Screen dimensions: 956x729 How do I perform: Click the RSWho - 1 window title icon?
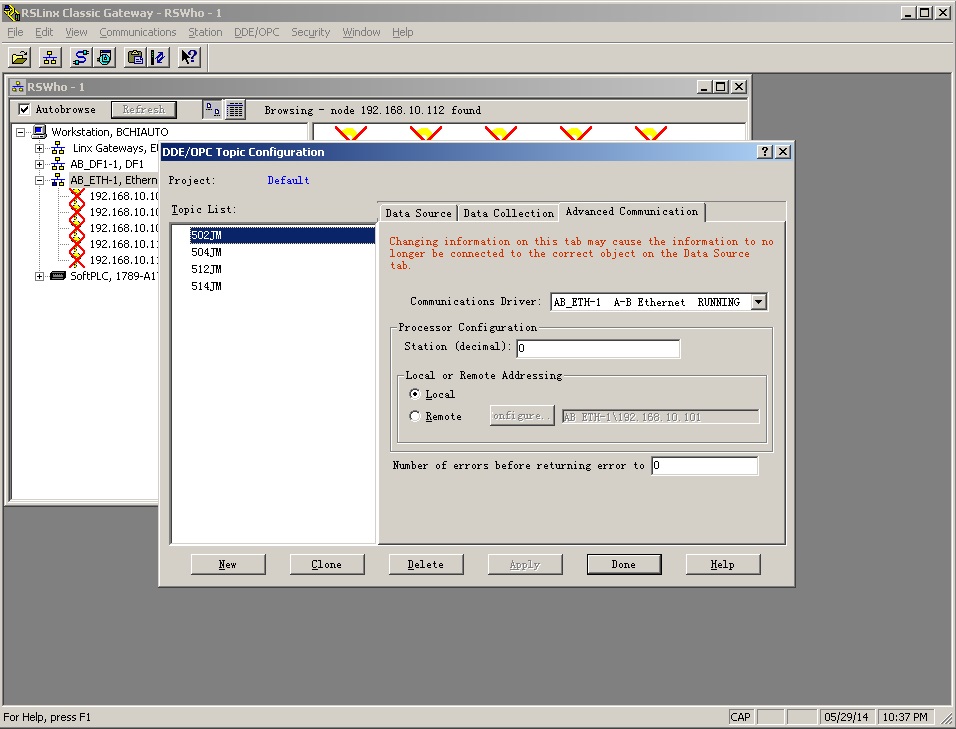(18, 87)
